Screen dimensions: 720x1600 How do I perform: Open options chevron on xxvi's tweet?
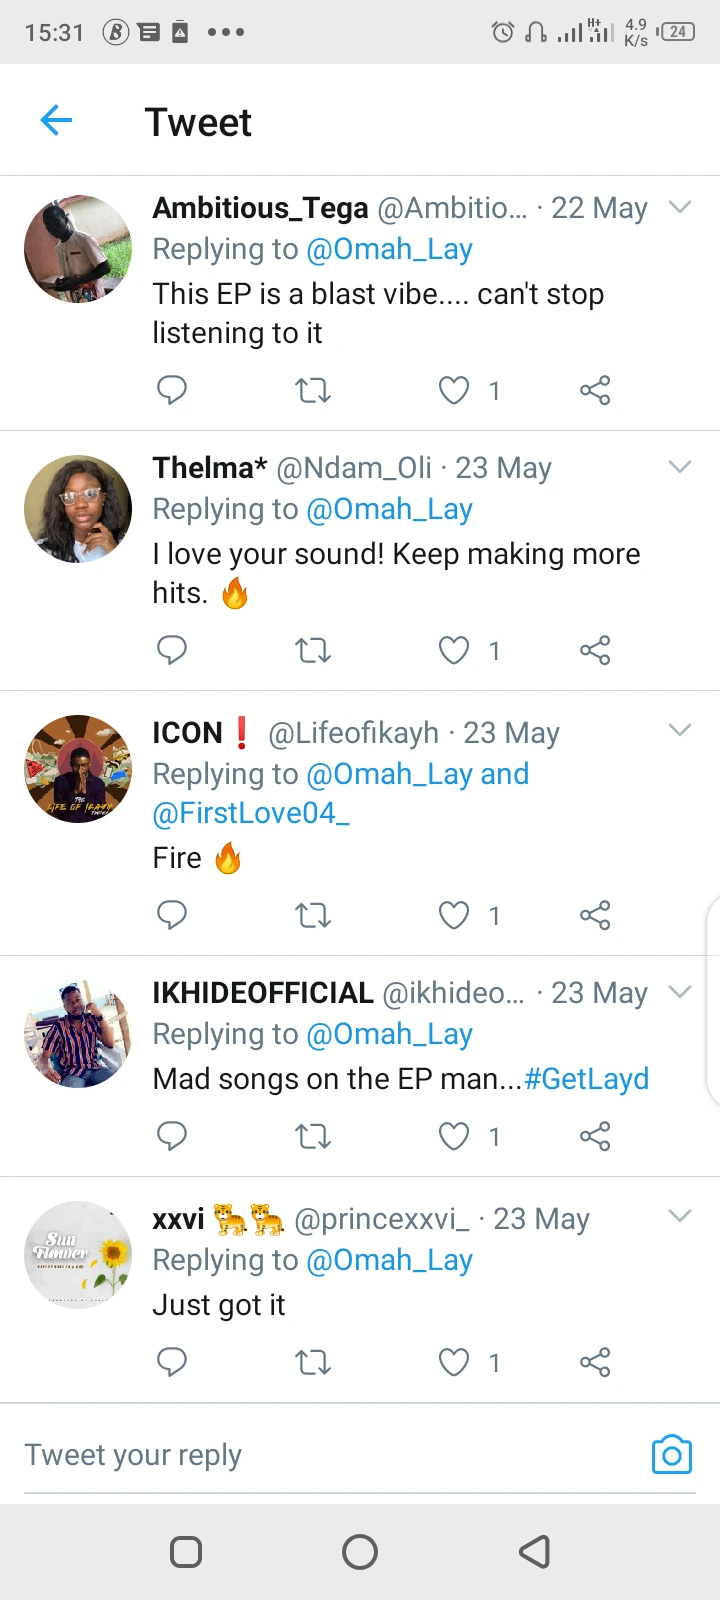[x=680, y=1216]
